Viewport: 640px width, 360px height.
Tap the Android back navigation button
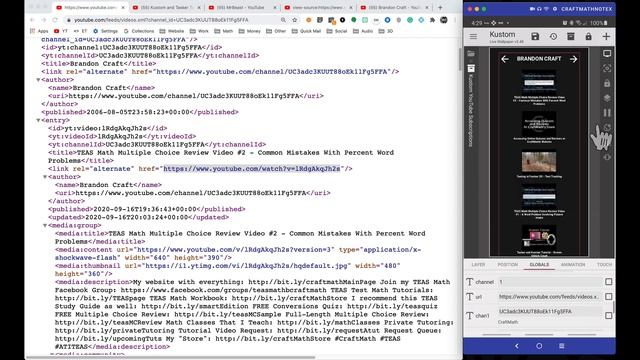pos(517,346)
